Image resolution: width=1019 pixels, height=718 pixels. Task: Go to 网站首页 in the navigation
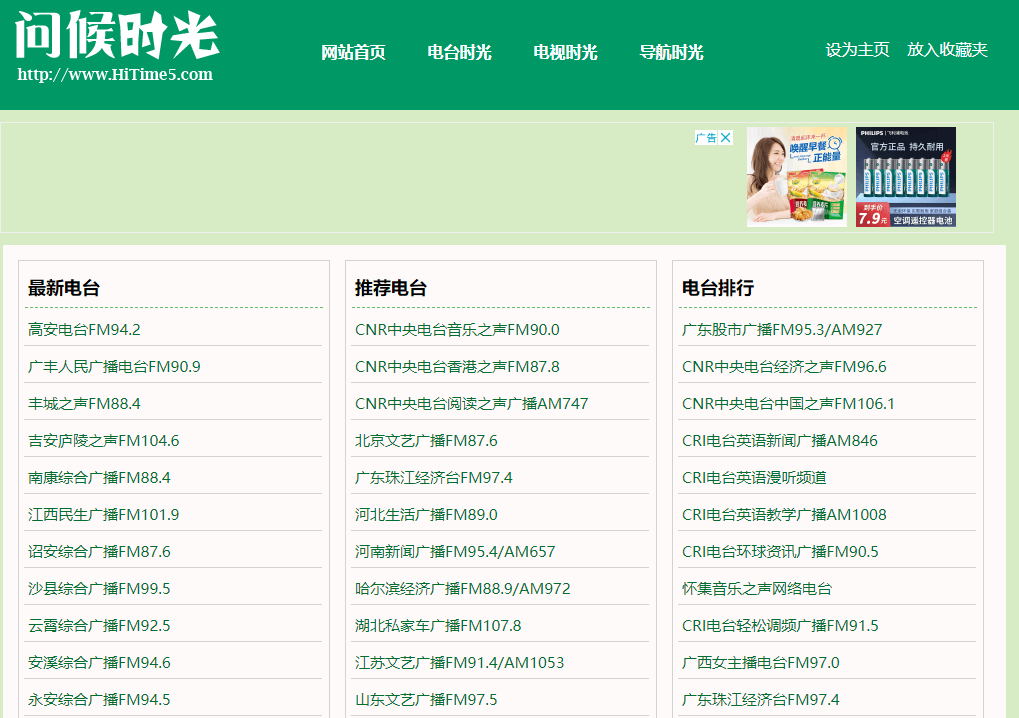(353, 53)
